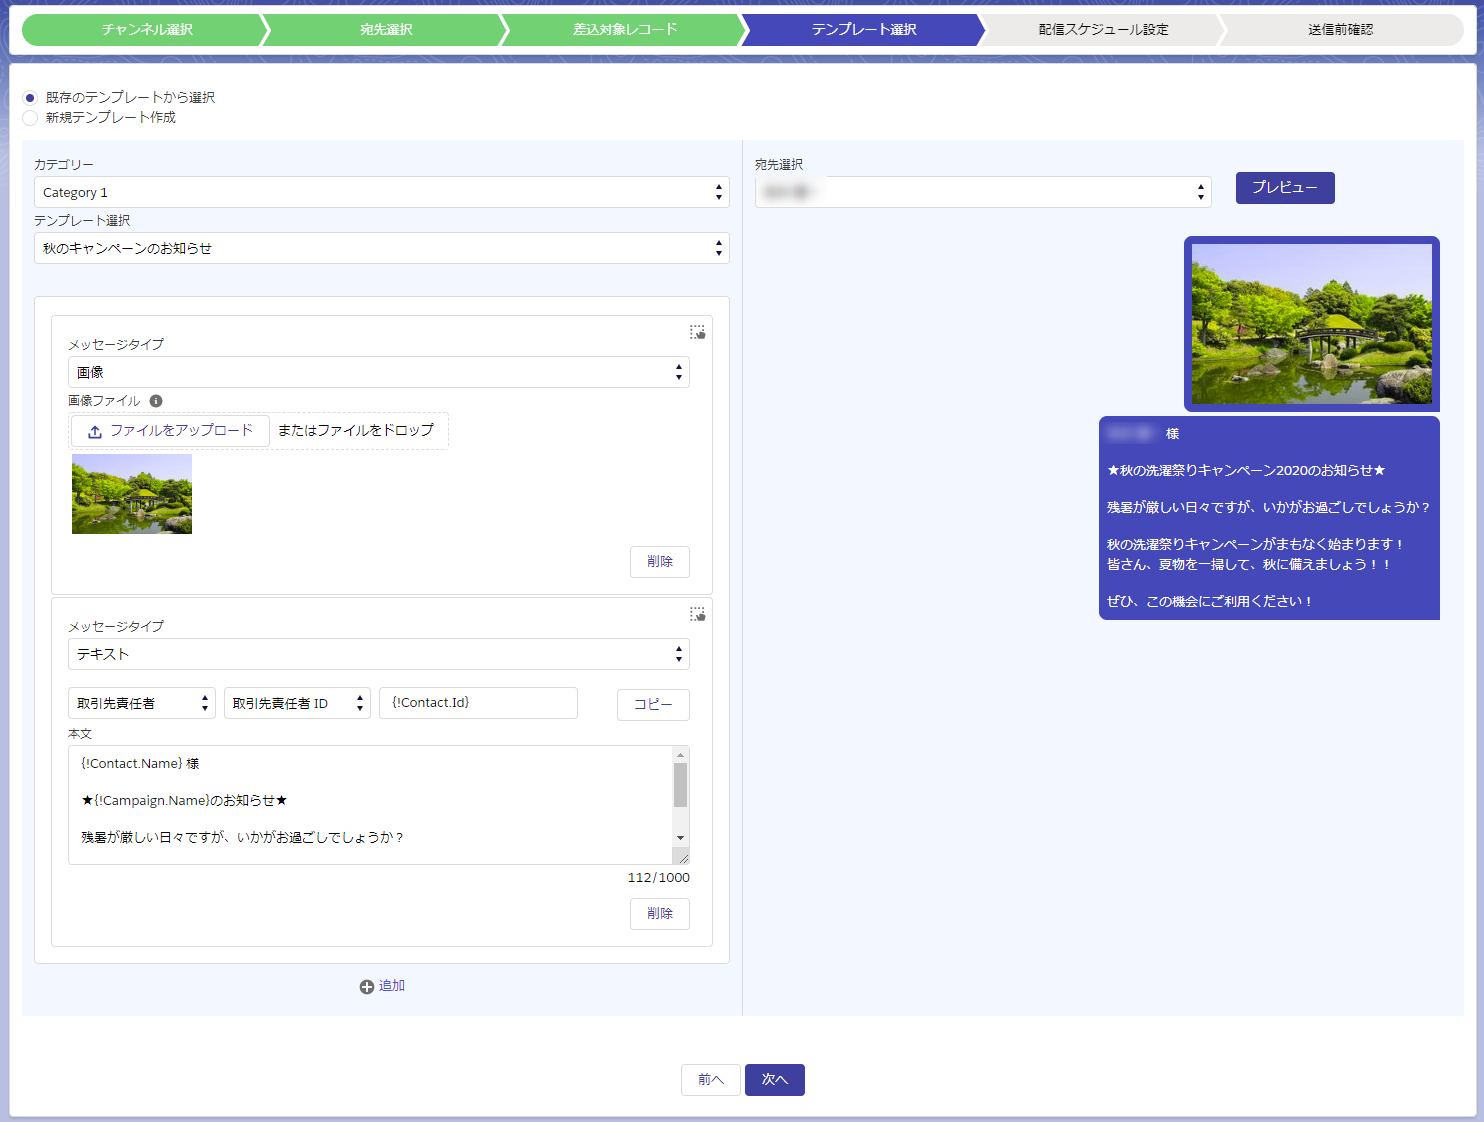Viewport: 1484px width, 1122px height.
Task: Click the 本文 scrollbar up arrow
Action: 681,755
